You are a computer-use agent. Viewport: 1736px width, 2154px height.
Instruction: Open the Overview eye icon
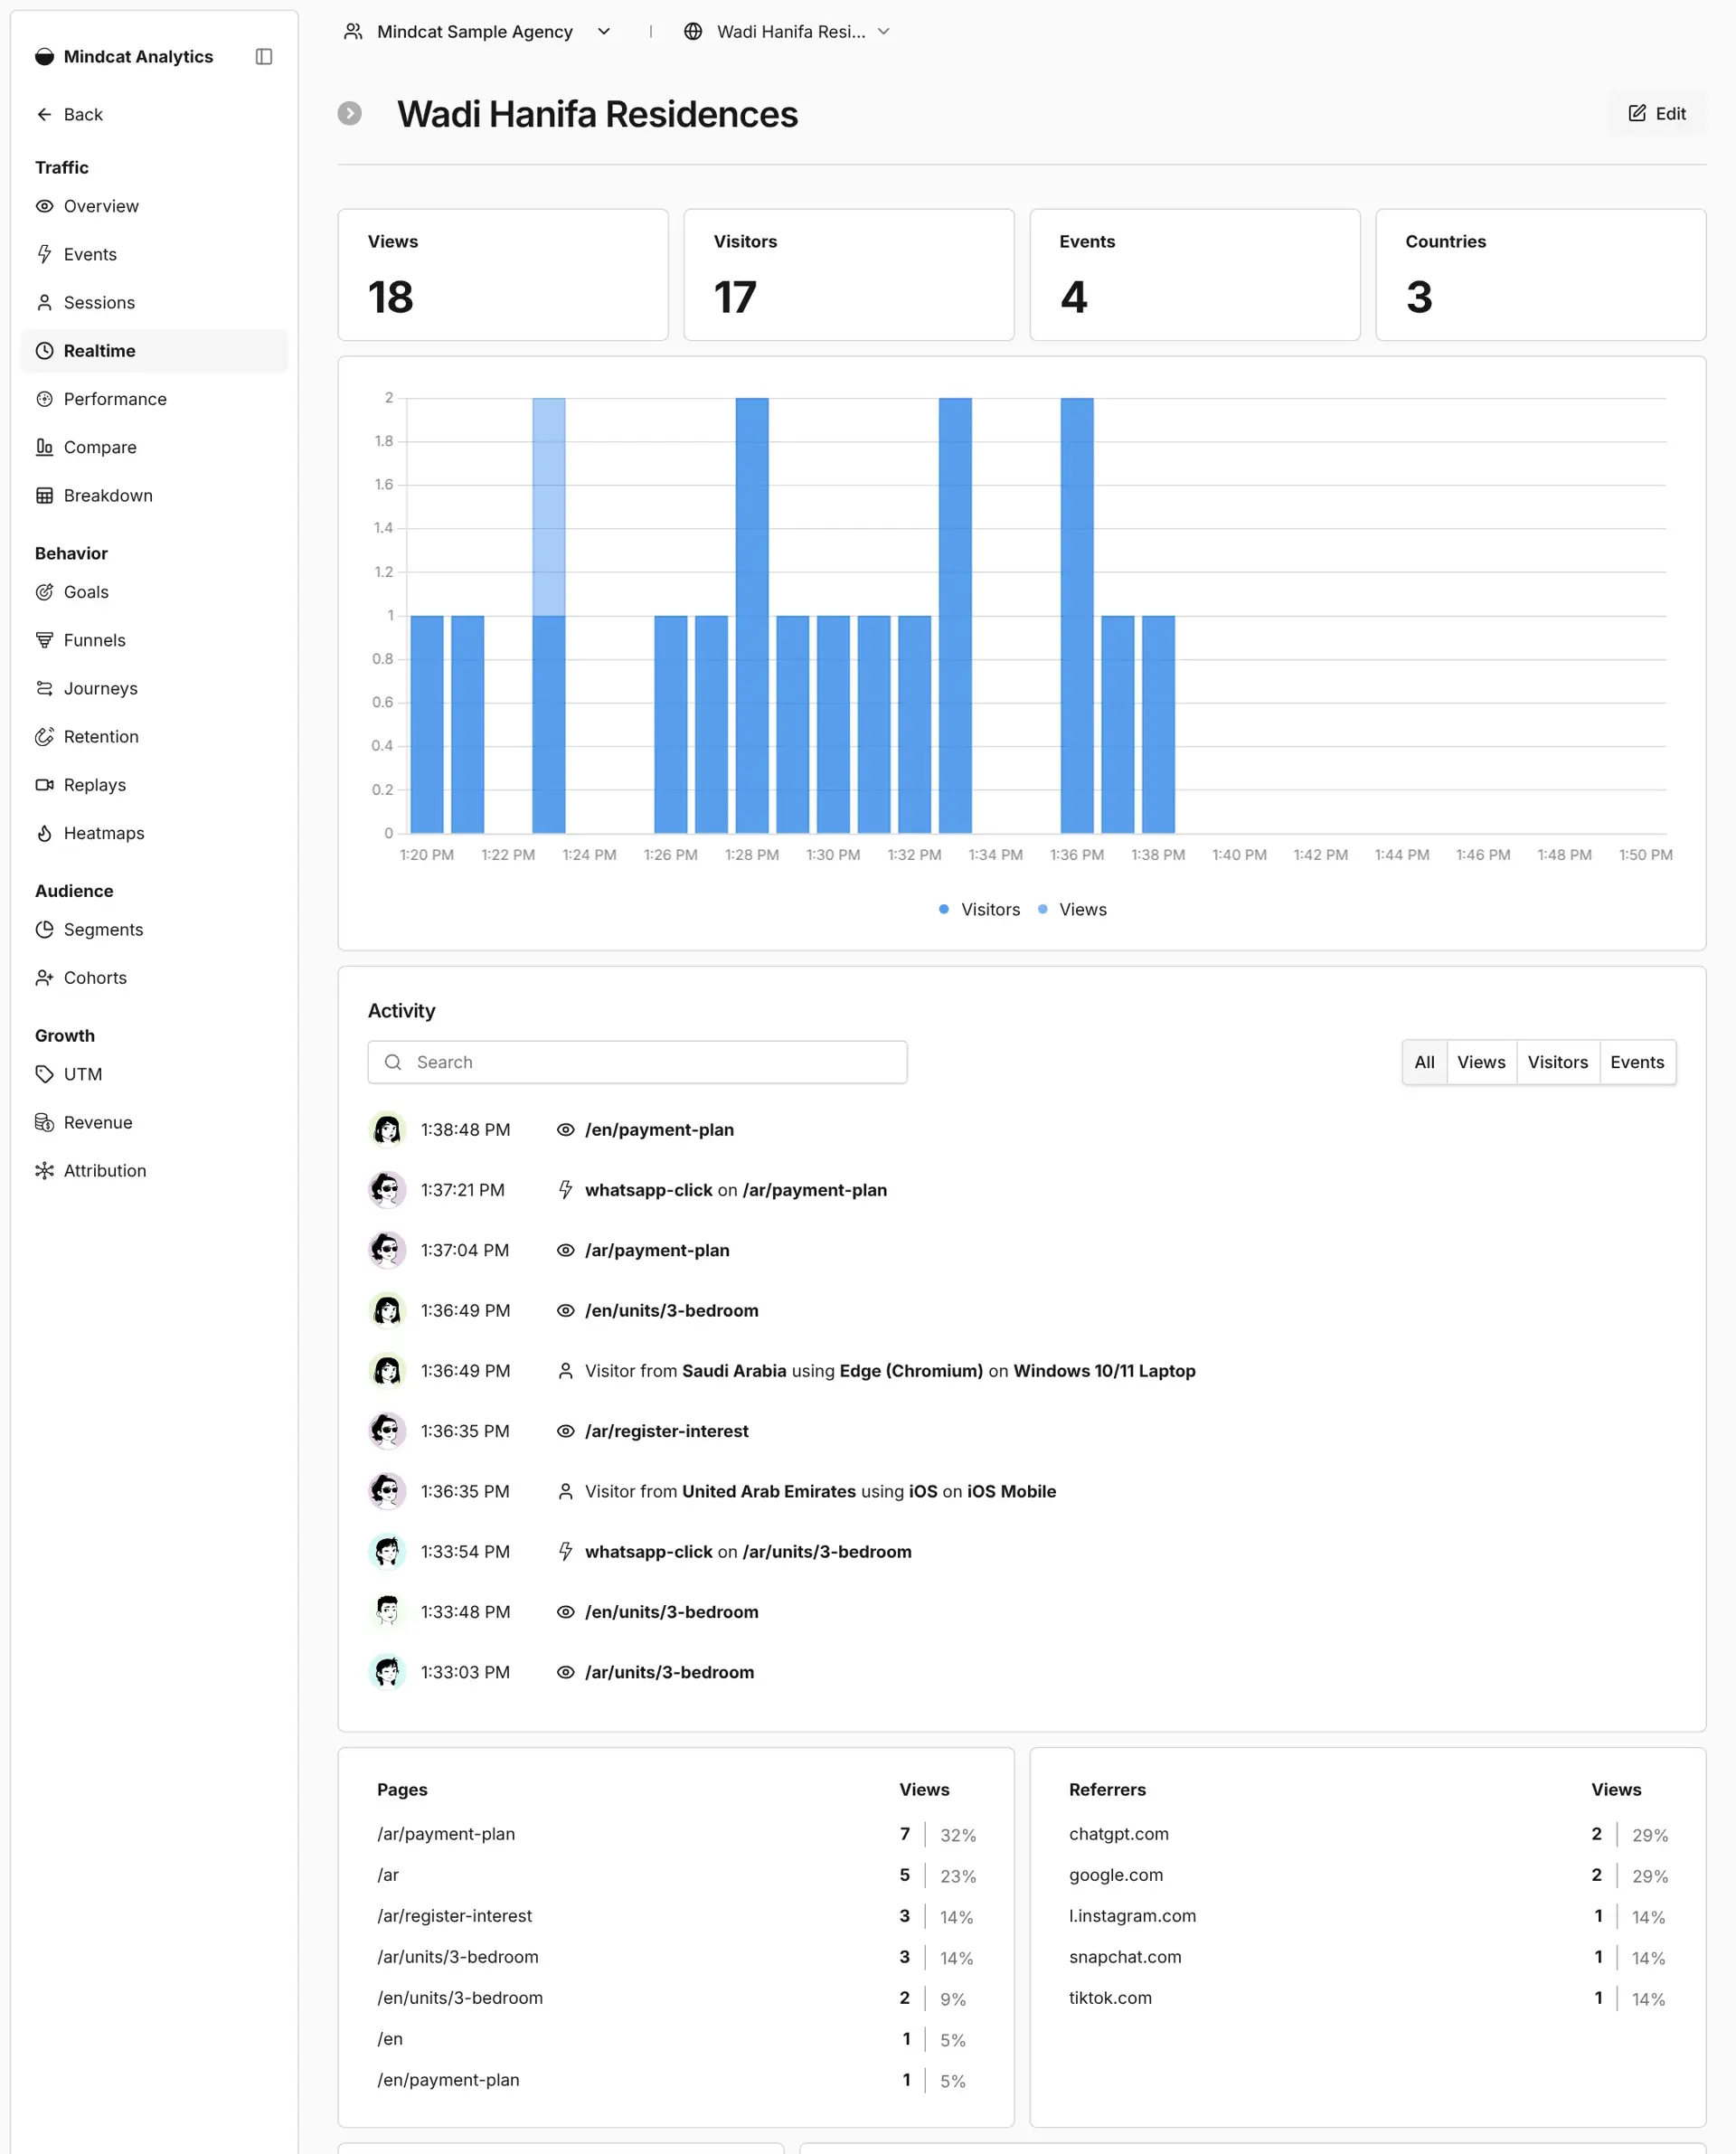tap(44, 206)
